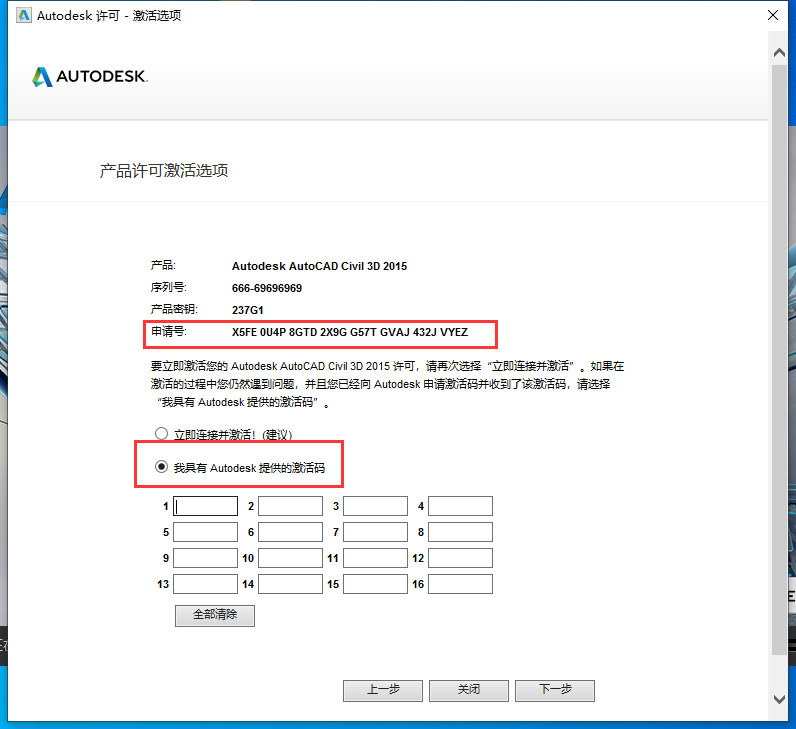This screenshot has height=729, width=796.
Task: Click activation code input field 13
Action: pyautogui.click(x=205, y=584)
